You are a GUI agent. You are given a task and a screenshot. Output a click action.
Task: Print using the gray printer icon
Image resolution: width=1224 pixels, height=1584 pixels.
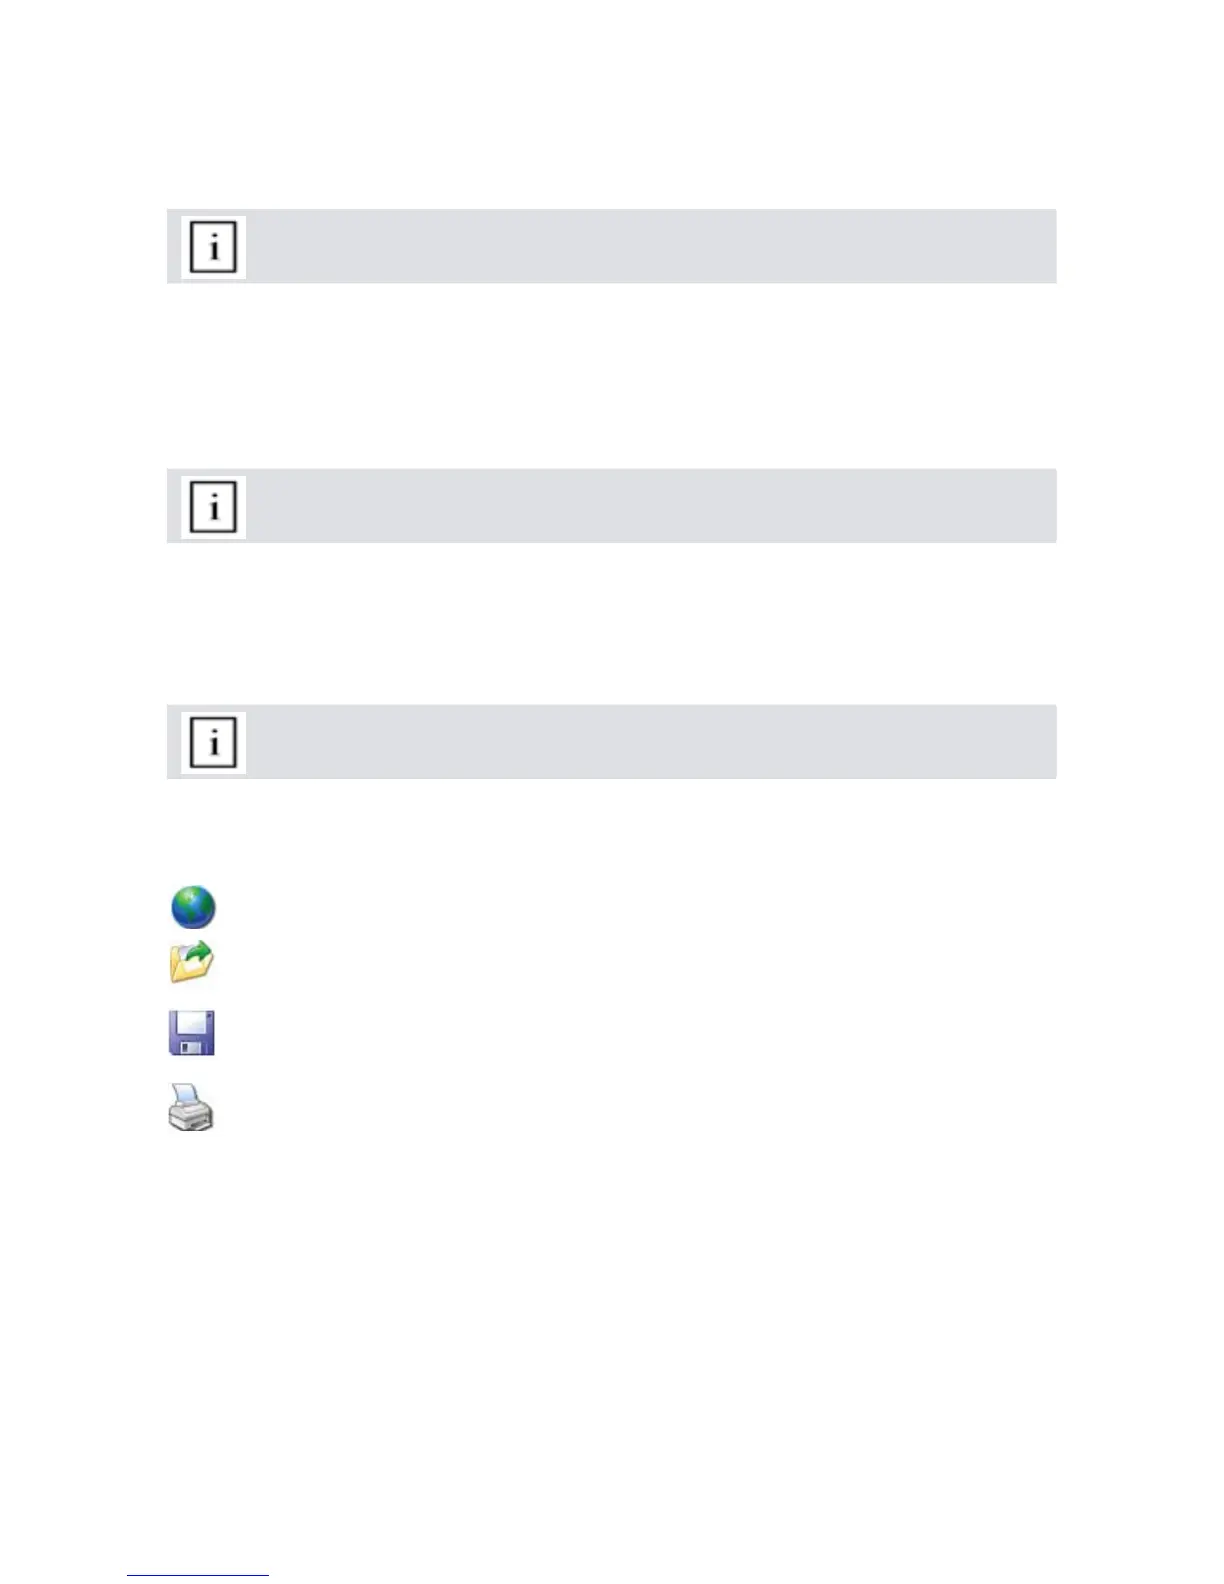click(191, 1107)
